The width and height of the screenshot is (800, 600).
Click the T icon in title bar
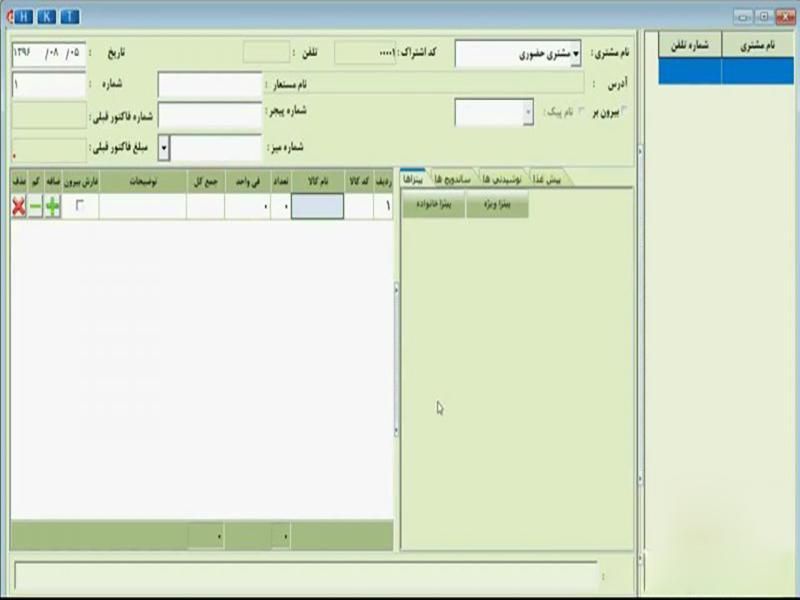pyautogui.click(x=70, y=17)
